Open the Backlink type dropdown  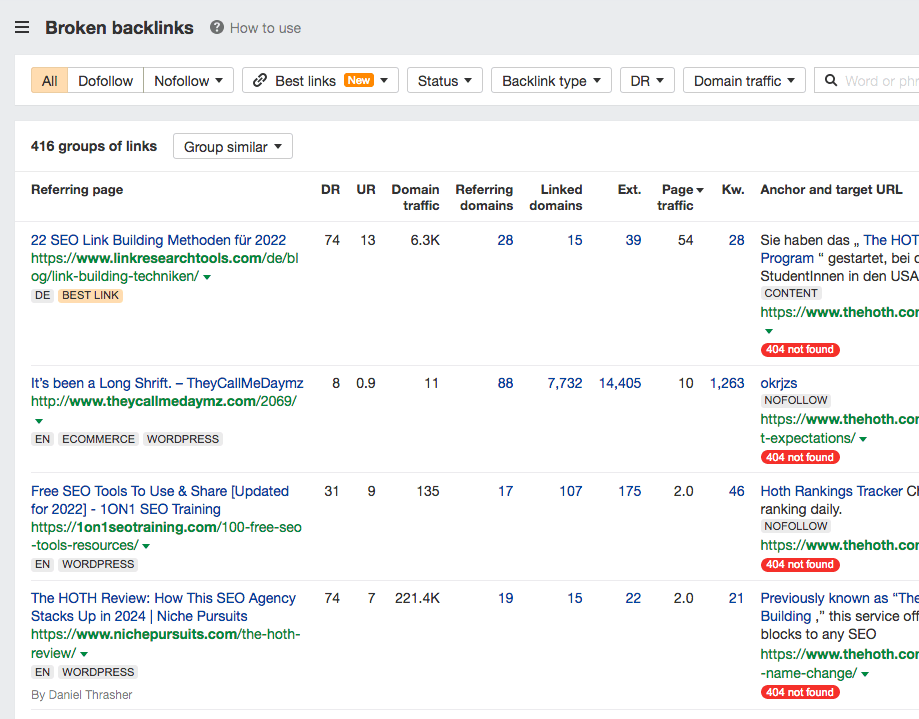(551, 81)
